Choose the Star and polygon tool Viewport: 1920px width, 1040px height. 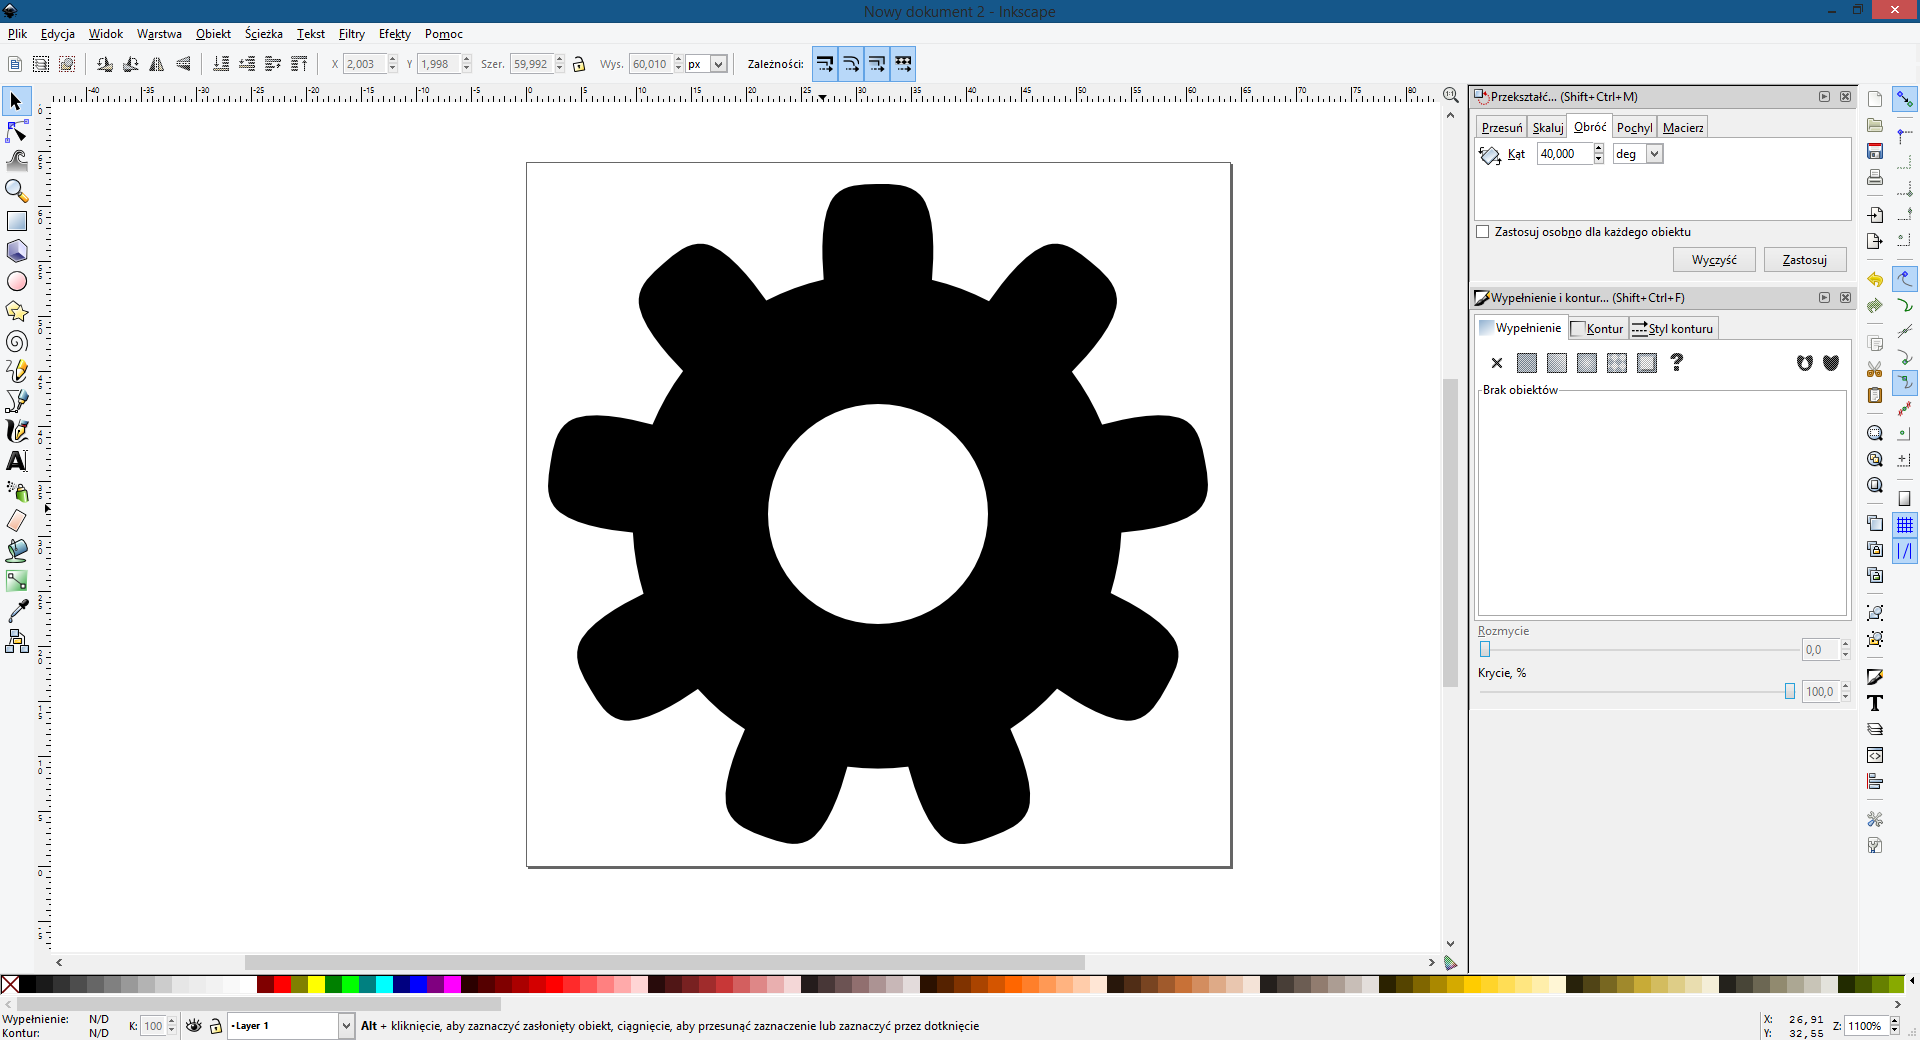[17, 312]
